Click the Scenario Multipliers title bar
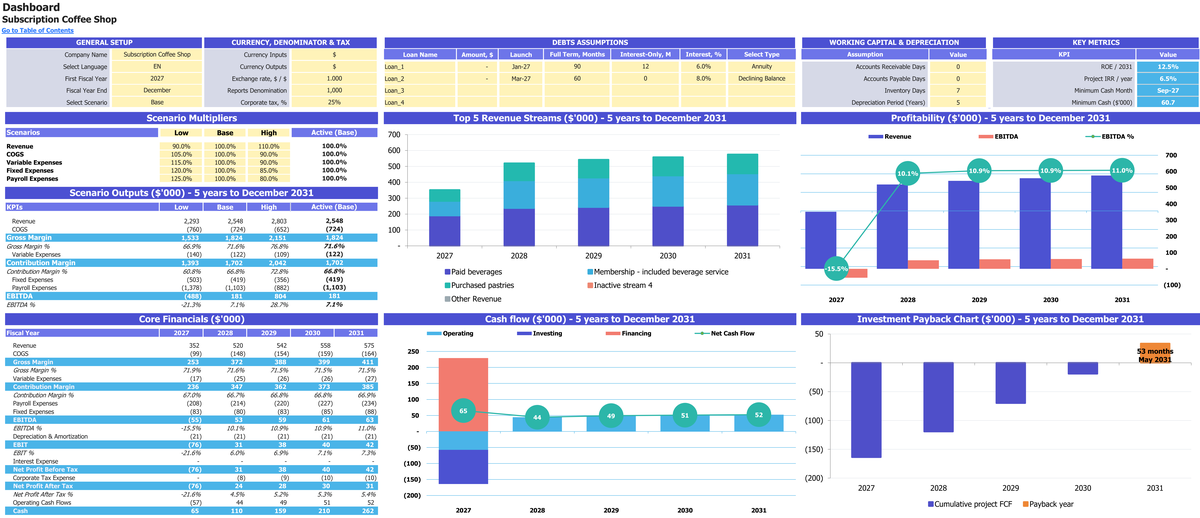The width and height of the screenshot is (1200, 518). tap(191, 118)
